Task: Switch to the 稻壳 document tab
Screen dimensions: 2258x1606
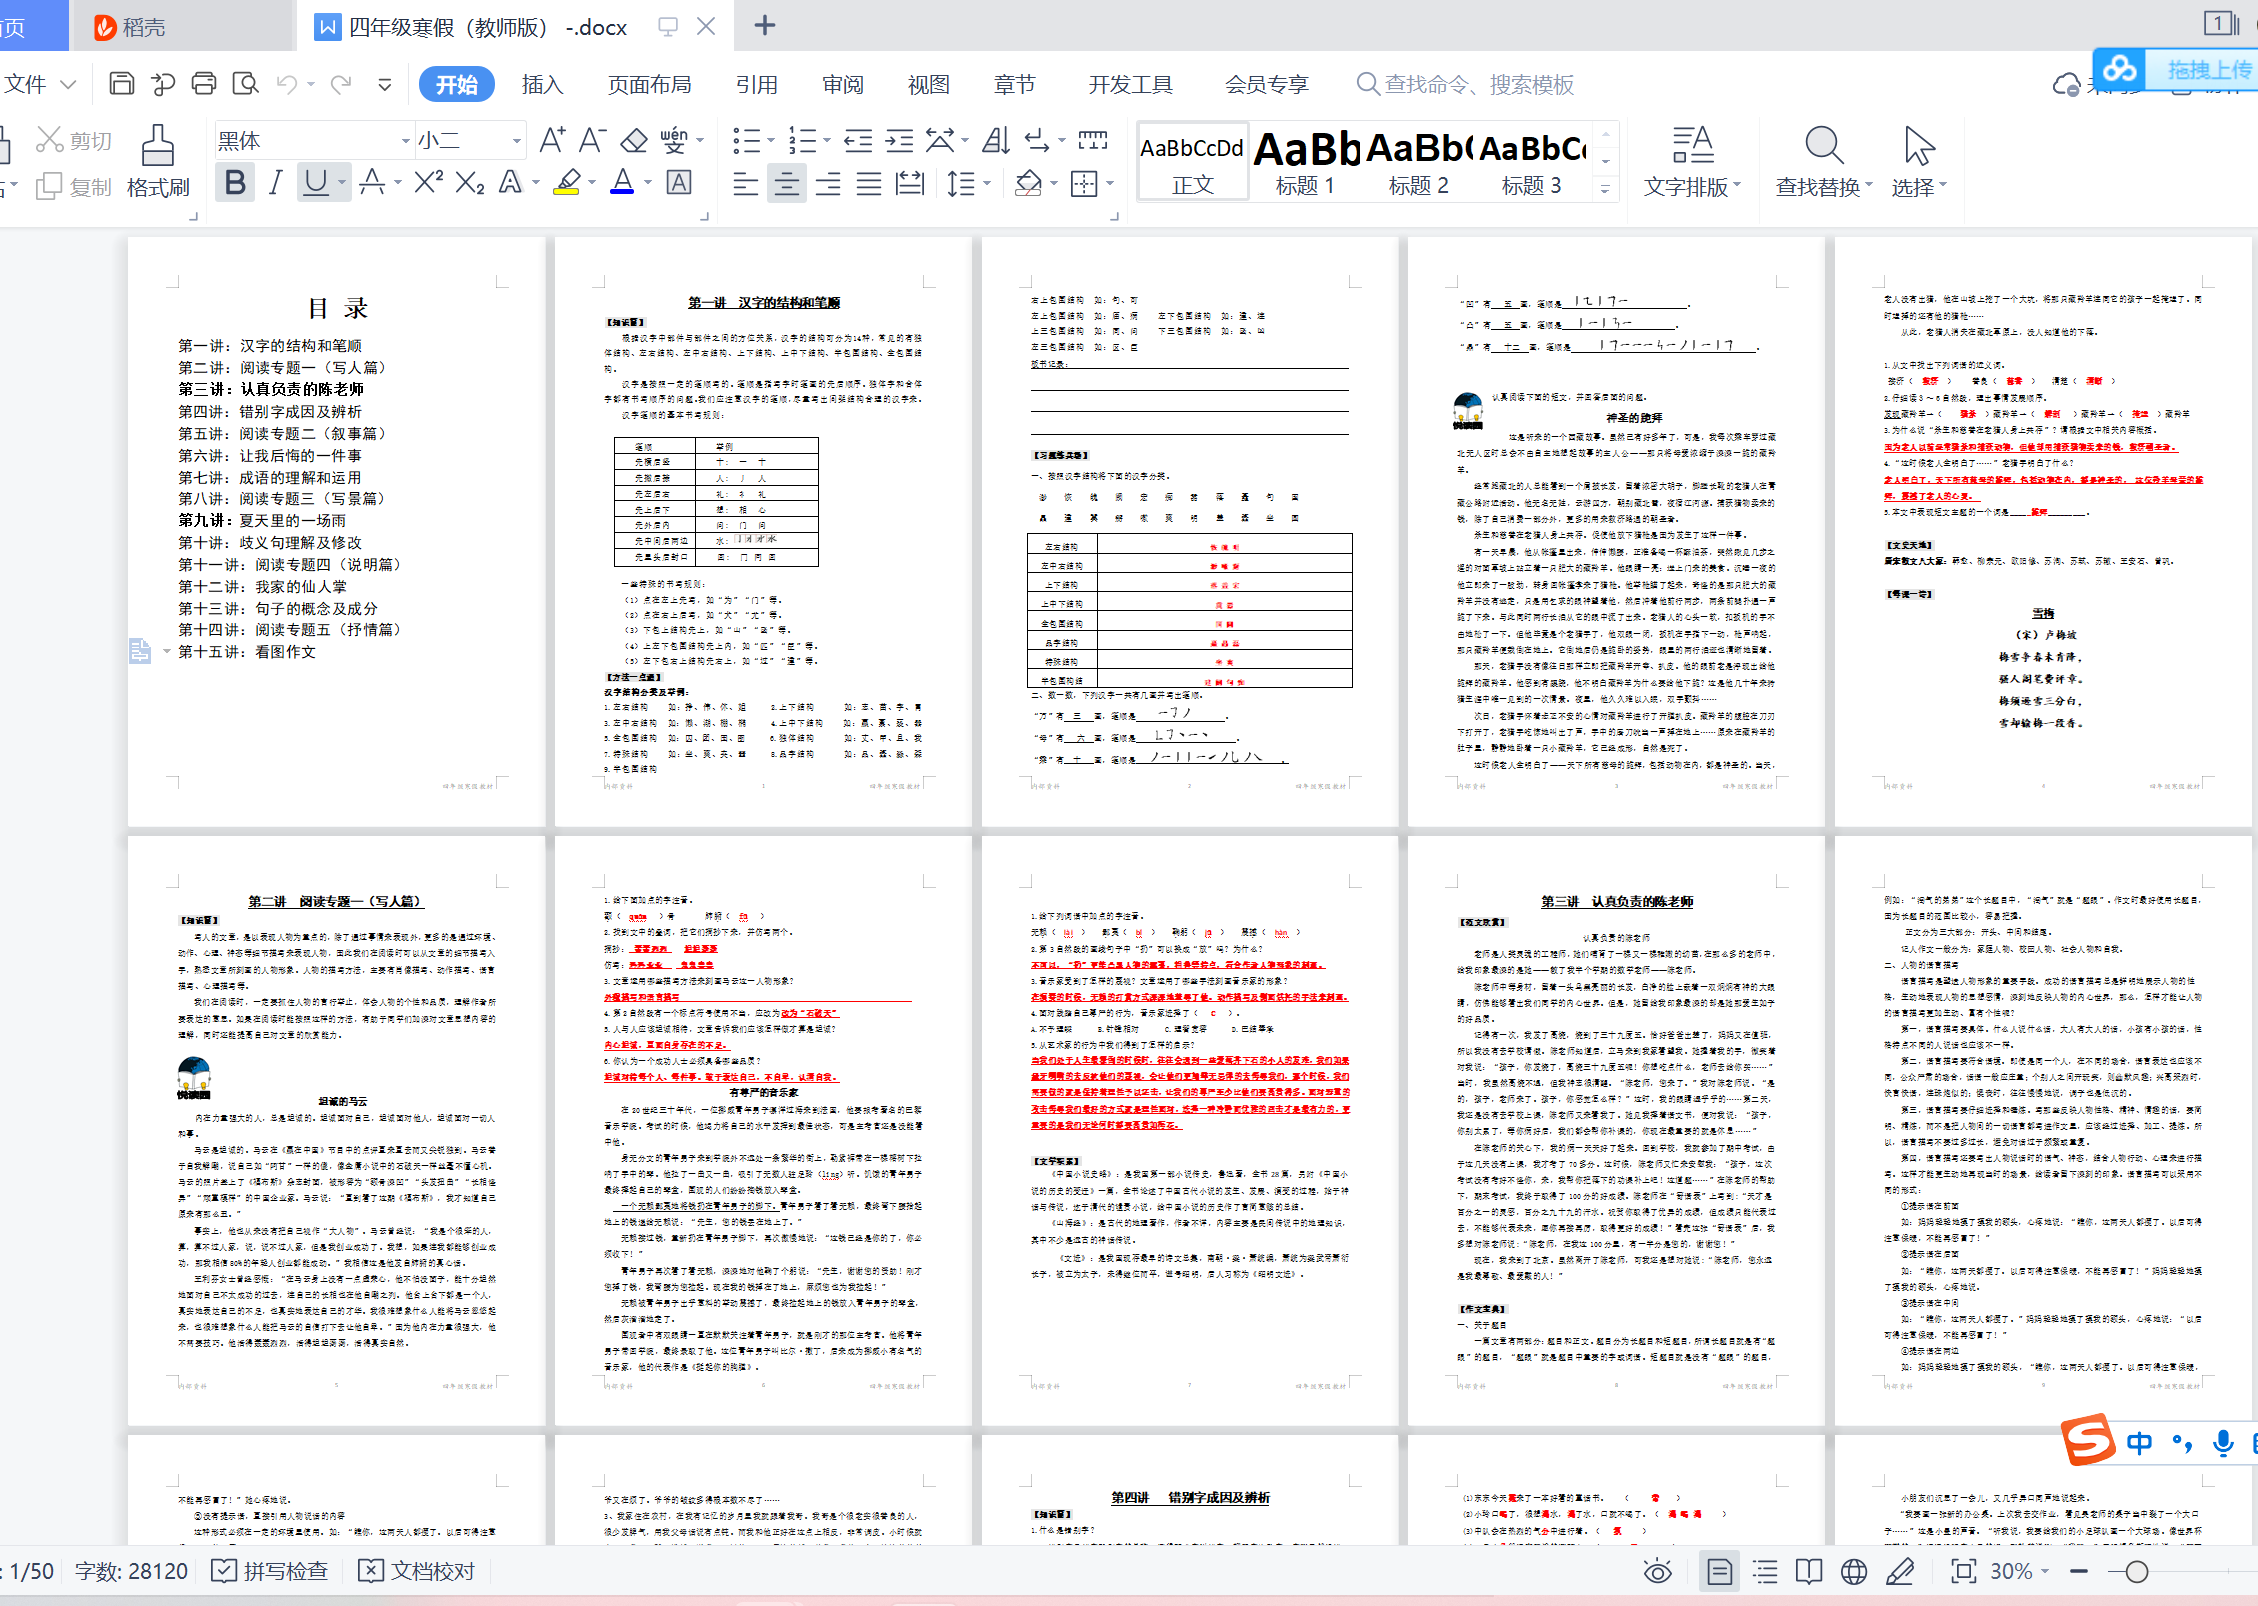Action: (183, 27)
